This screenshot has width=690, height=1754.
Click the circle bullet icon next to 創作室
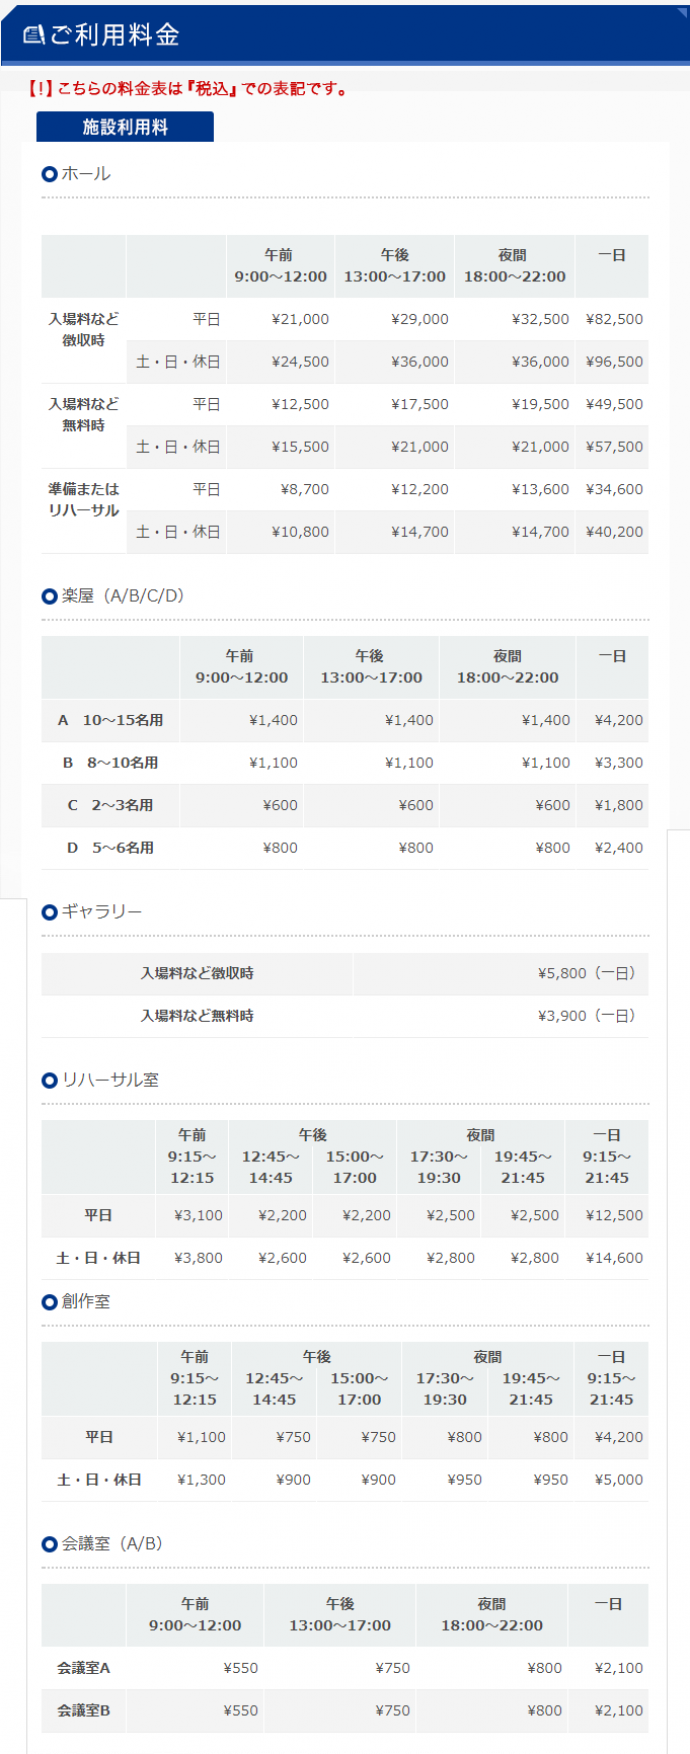tap(49, 1302)
